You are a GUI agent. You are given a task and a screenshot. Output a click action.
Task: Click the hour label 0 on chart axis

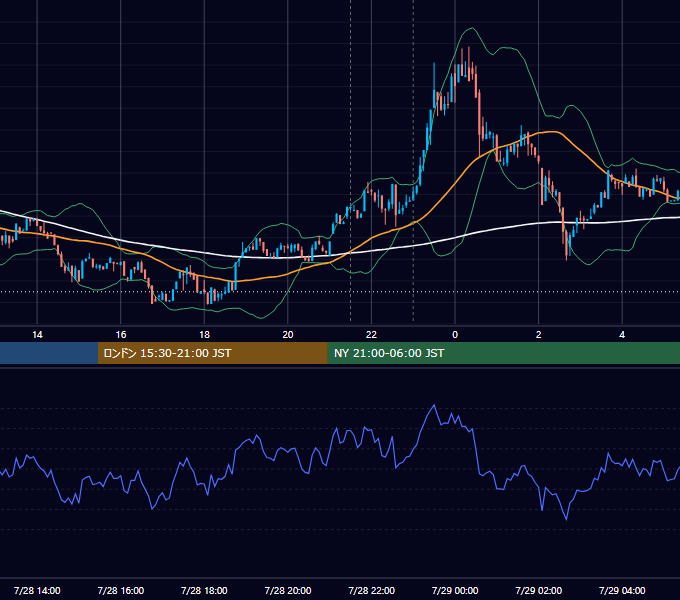coord(455,335)
